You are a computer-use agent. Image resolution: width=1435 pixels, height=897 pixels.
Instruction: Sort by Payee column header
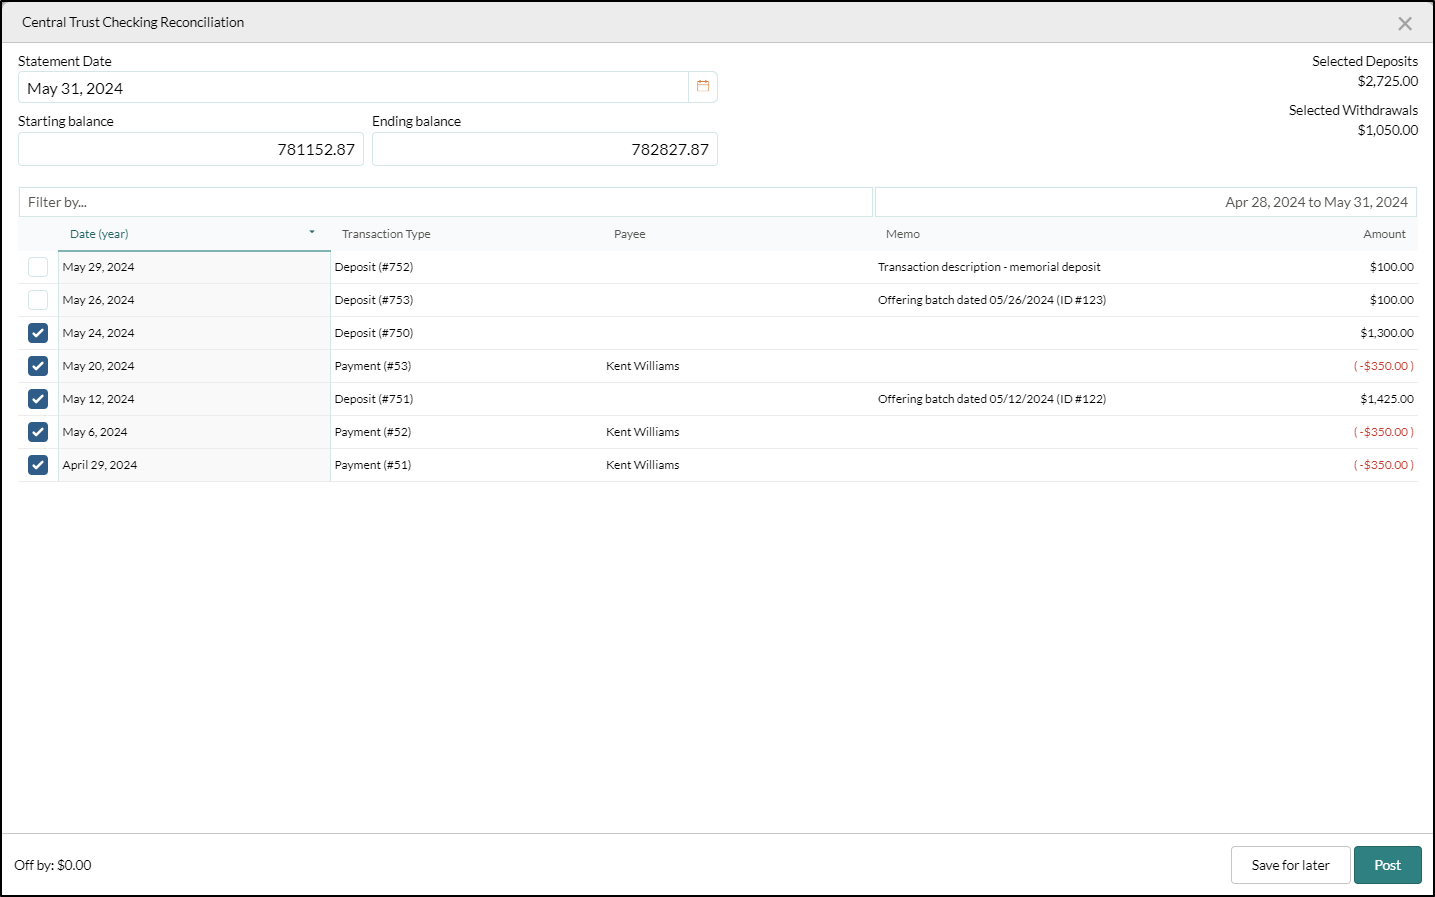pyautogui.click(x=630, y=234)
